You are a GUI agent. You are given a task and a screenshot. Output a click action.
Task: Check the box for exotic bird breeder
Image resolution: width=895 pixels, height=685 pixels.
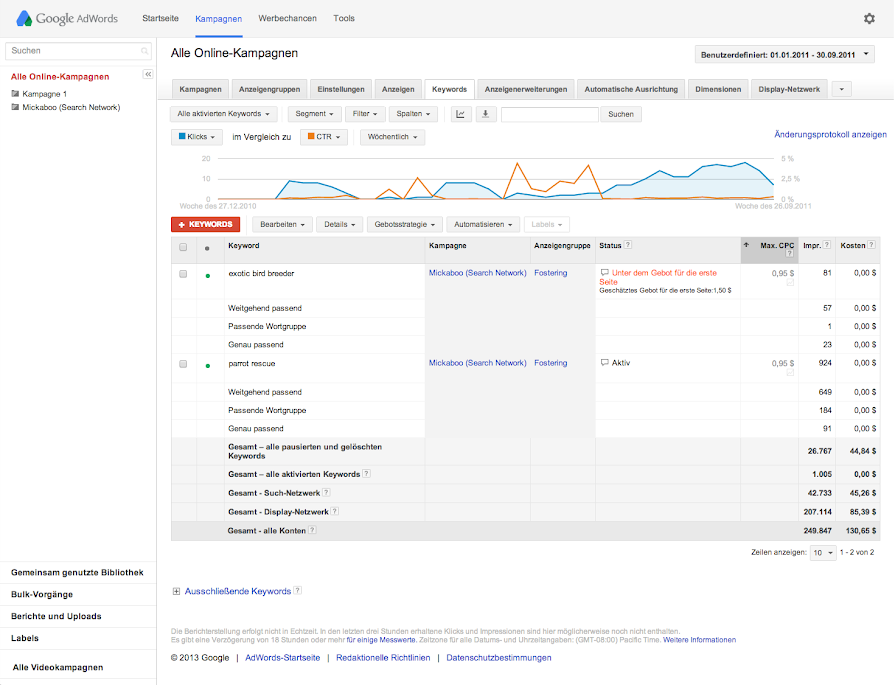click(x=183, y=274)
